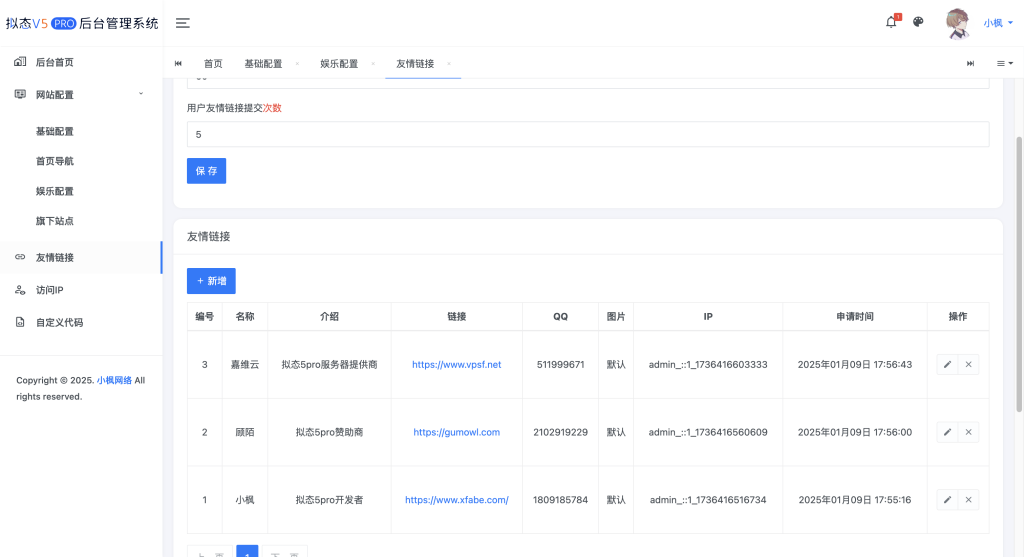Open 首页导航 submenu item

[55, 161]
